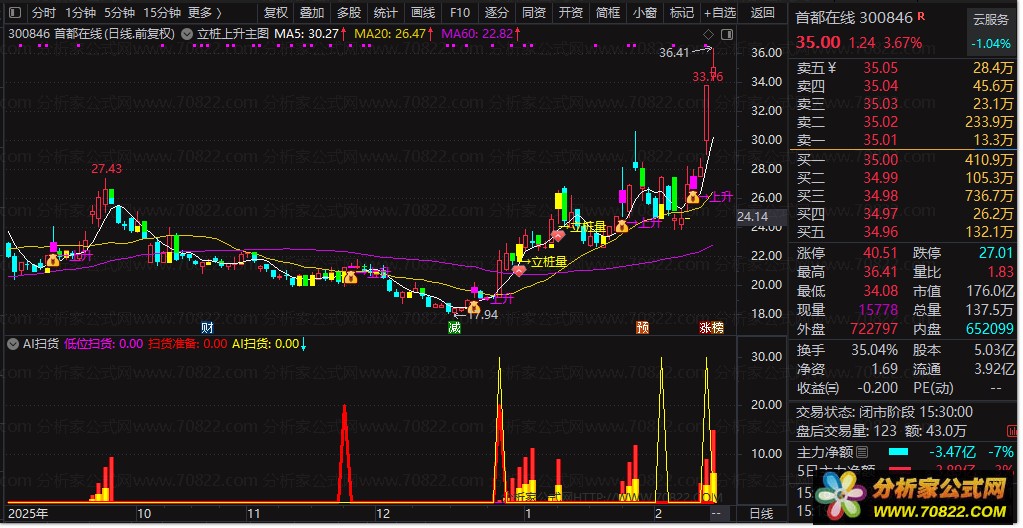Click the diamond icon above chart
1023x528 pixels.
tap(709, 34)
